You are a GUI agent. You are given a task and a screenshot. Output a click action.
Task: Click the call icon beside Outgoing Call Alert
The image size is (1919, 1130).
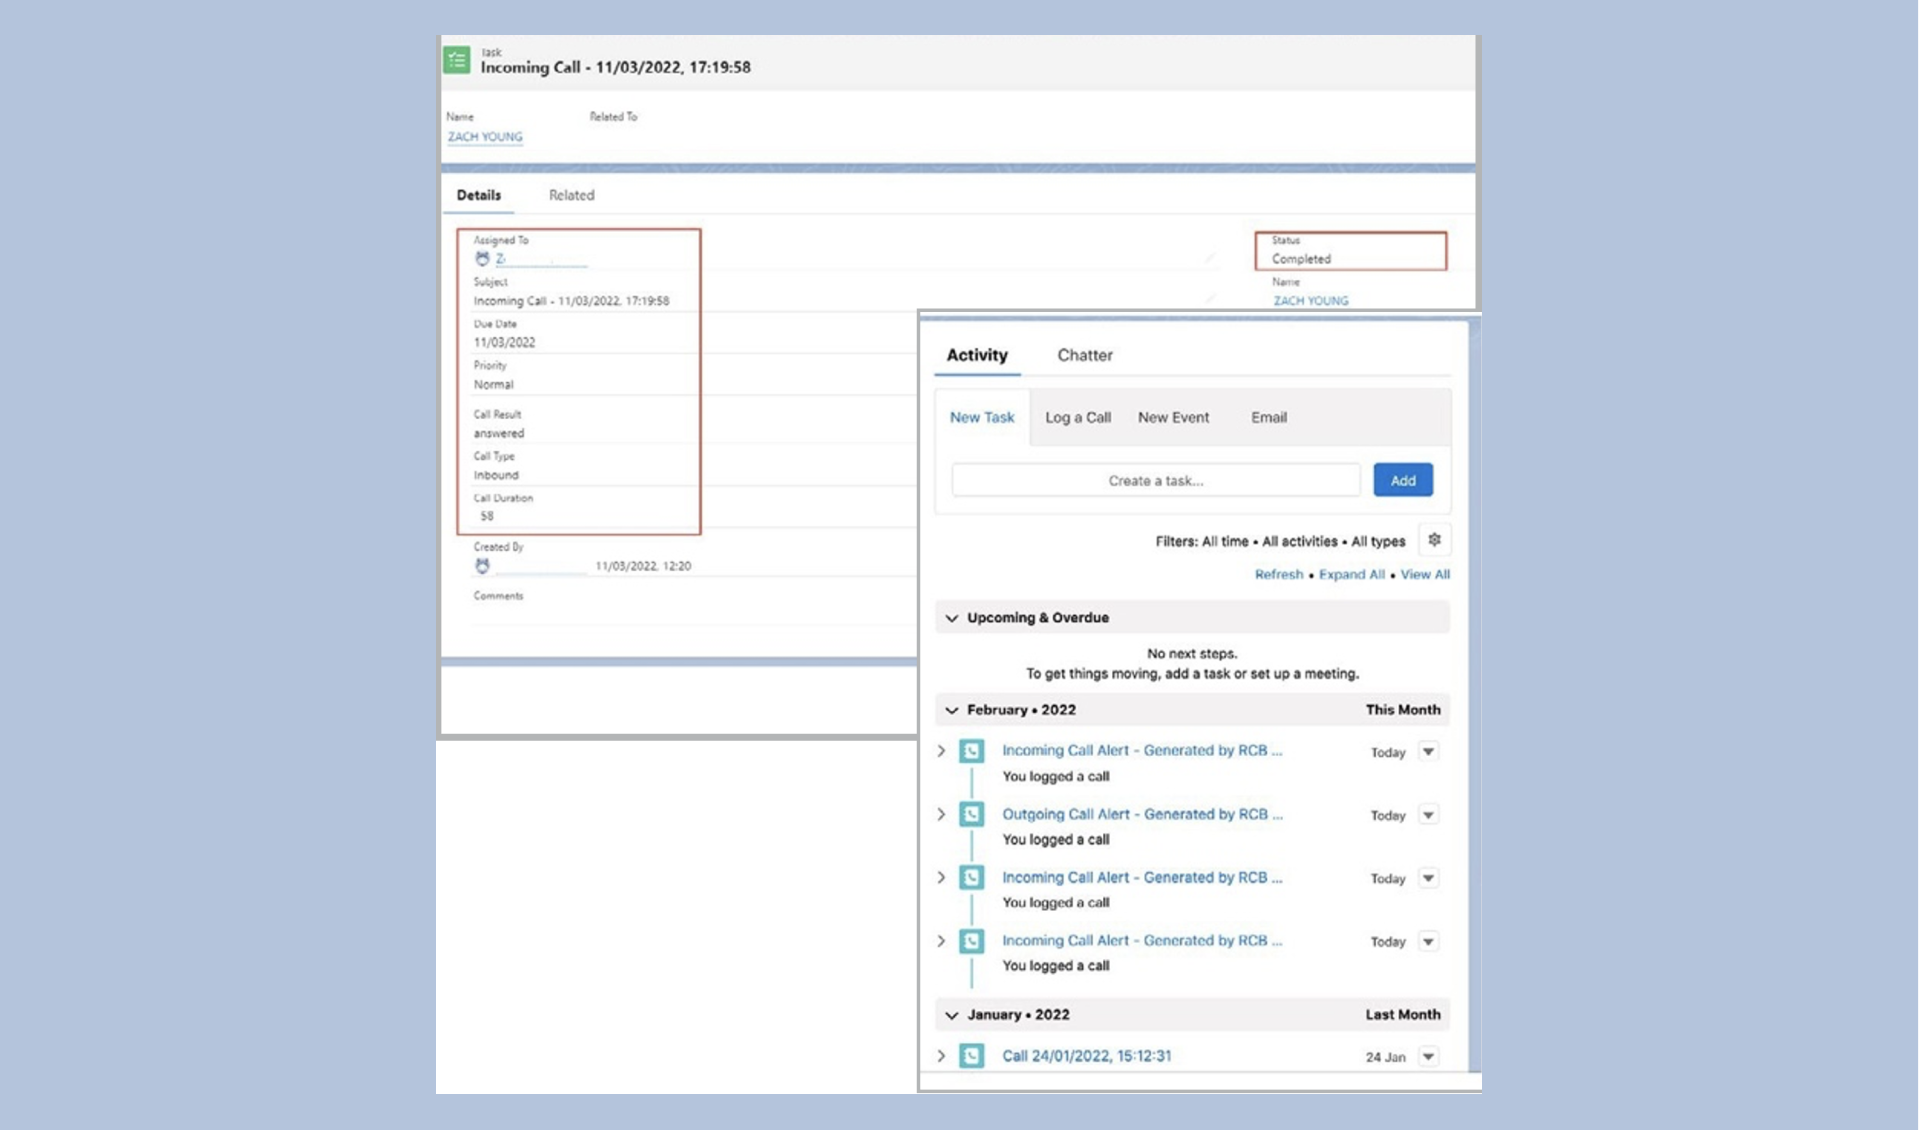971,814
